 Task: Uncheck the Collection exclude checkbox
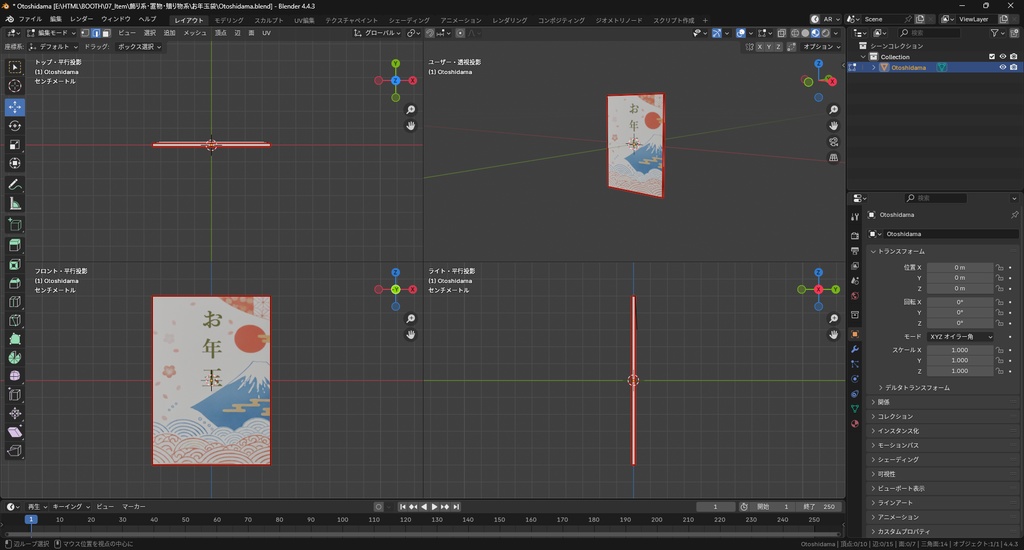(x=991, y=57)
